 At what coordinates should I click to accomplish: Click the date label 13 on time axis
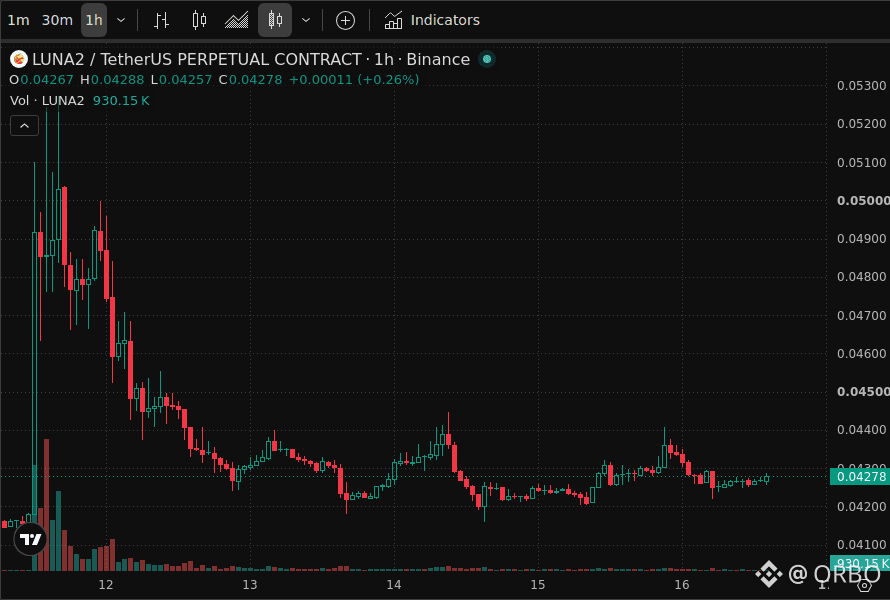click(250, 585)
